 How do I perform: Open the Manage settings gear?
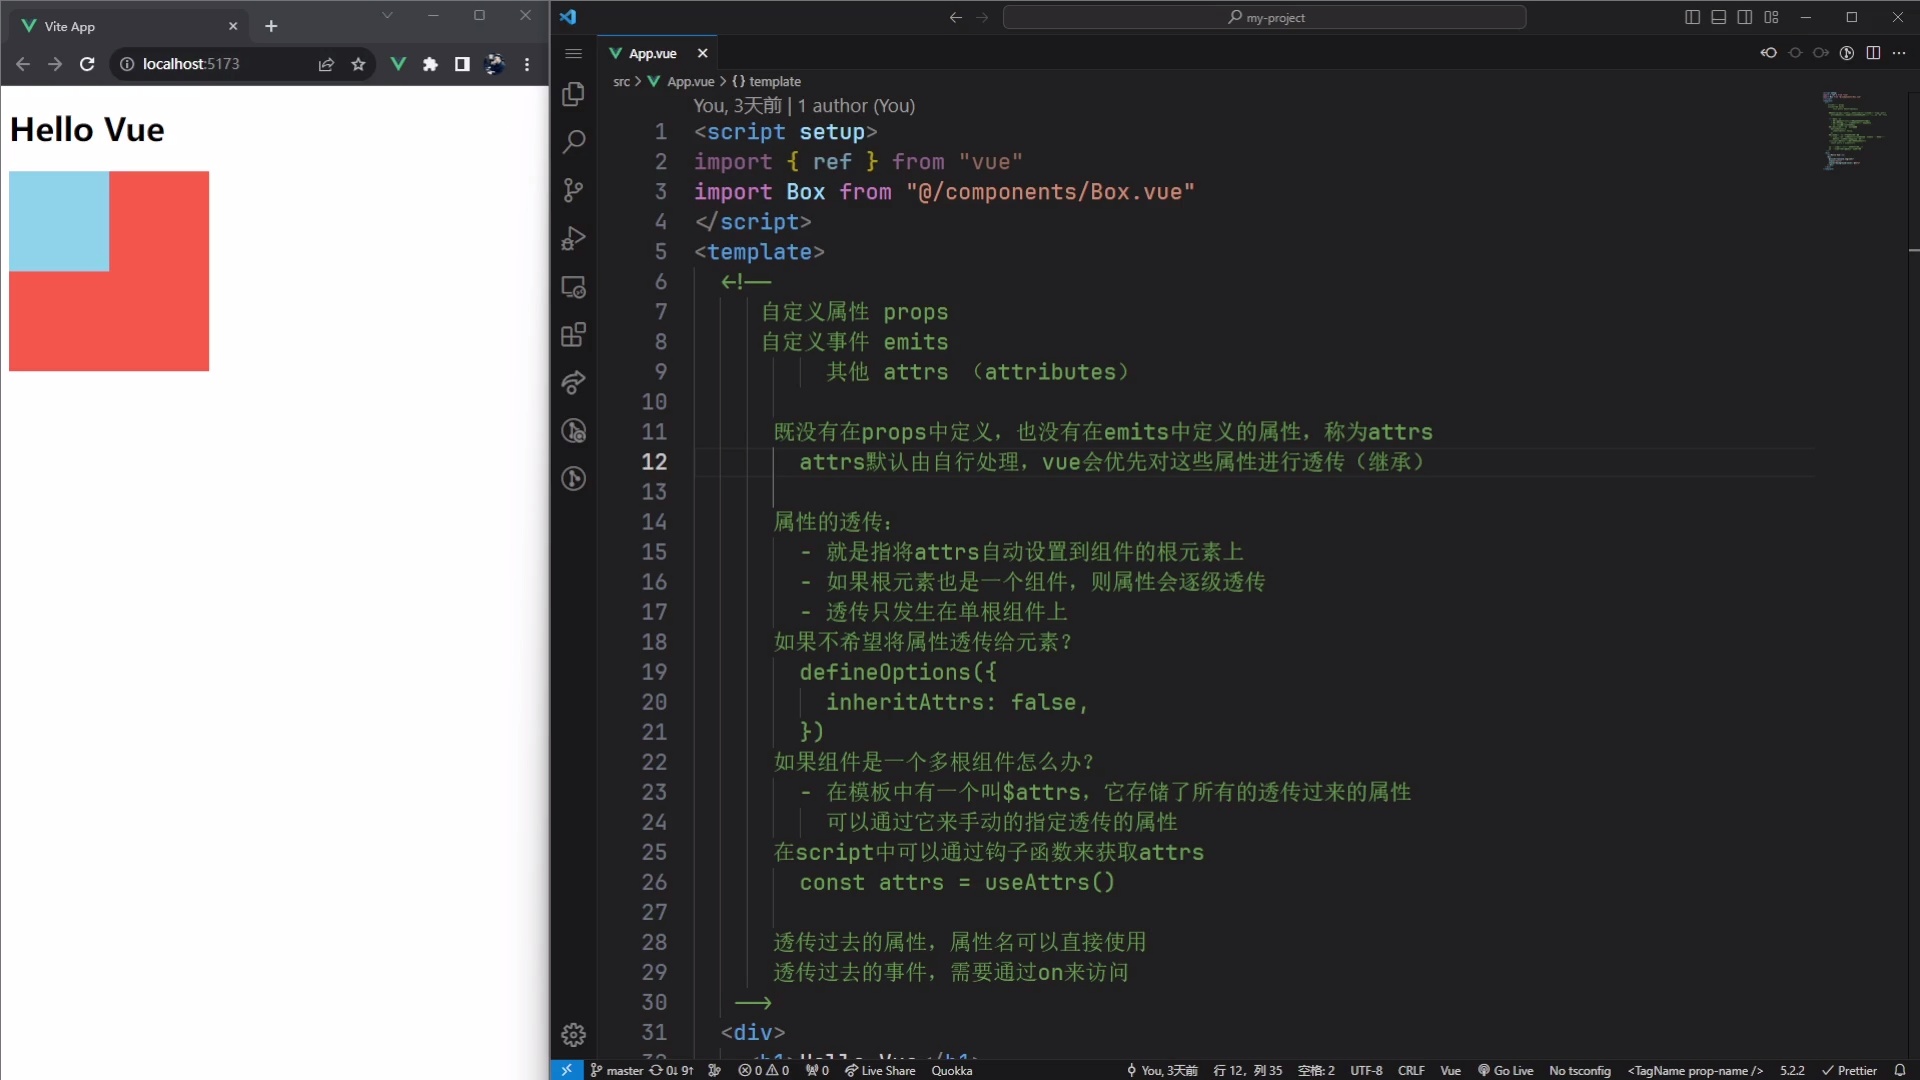[x=574, y=1035]
